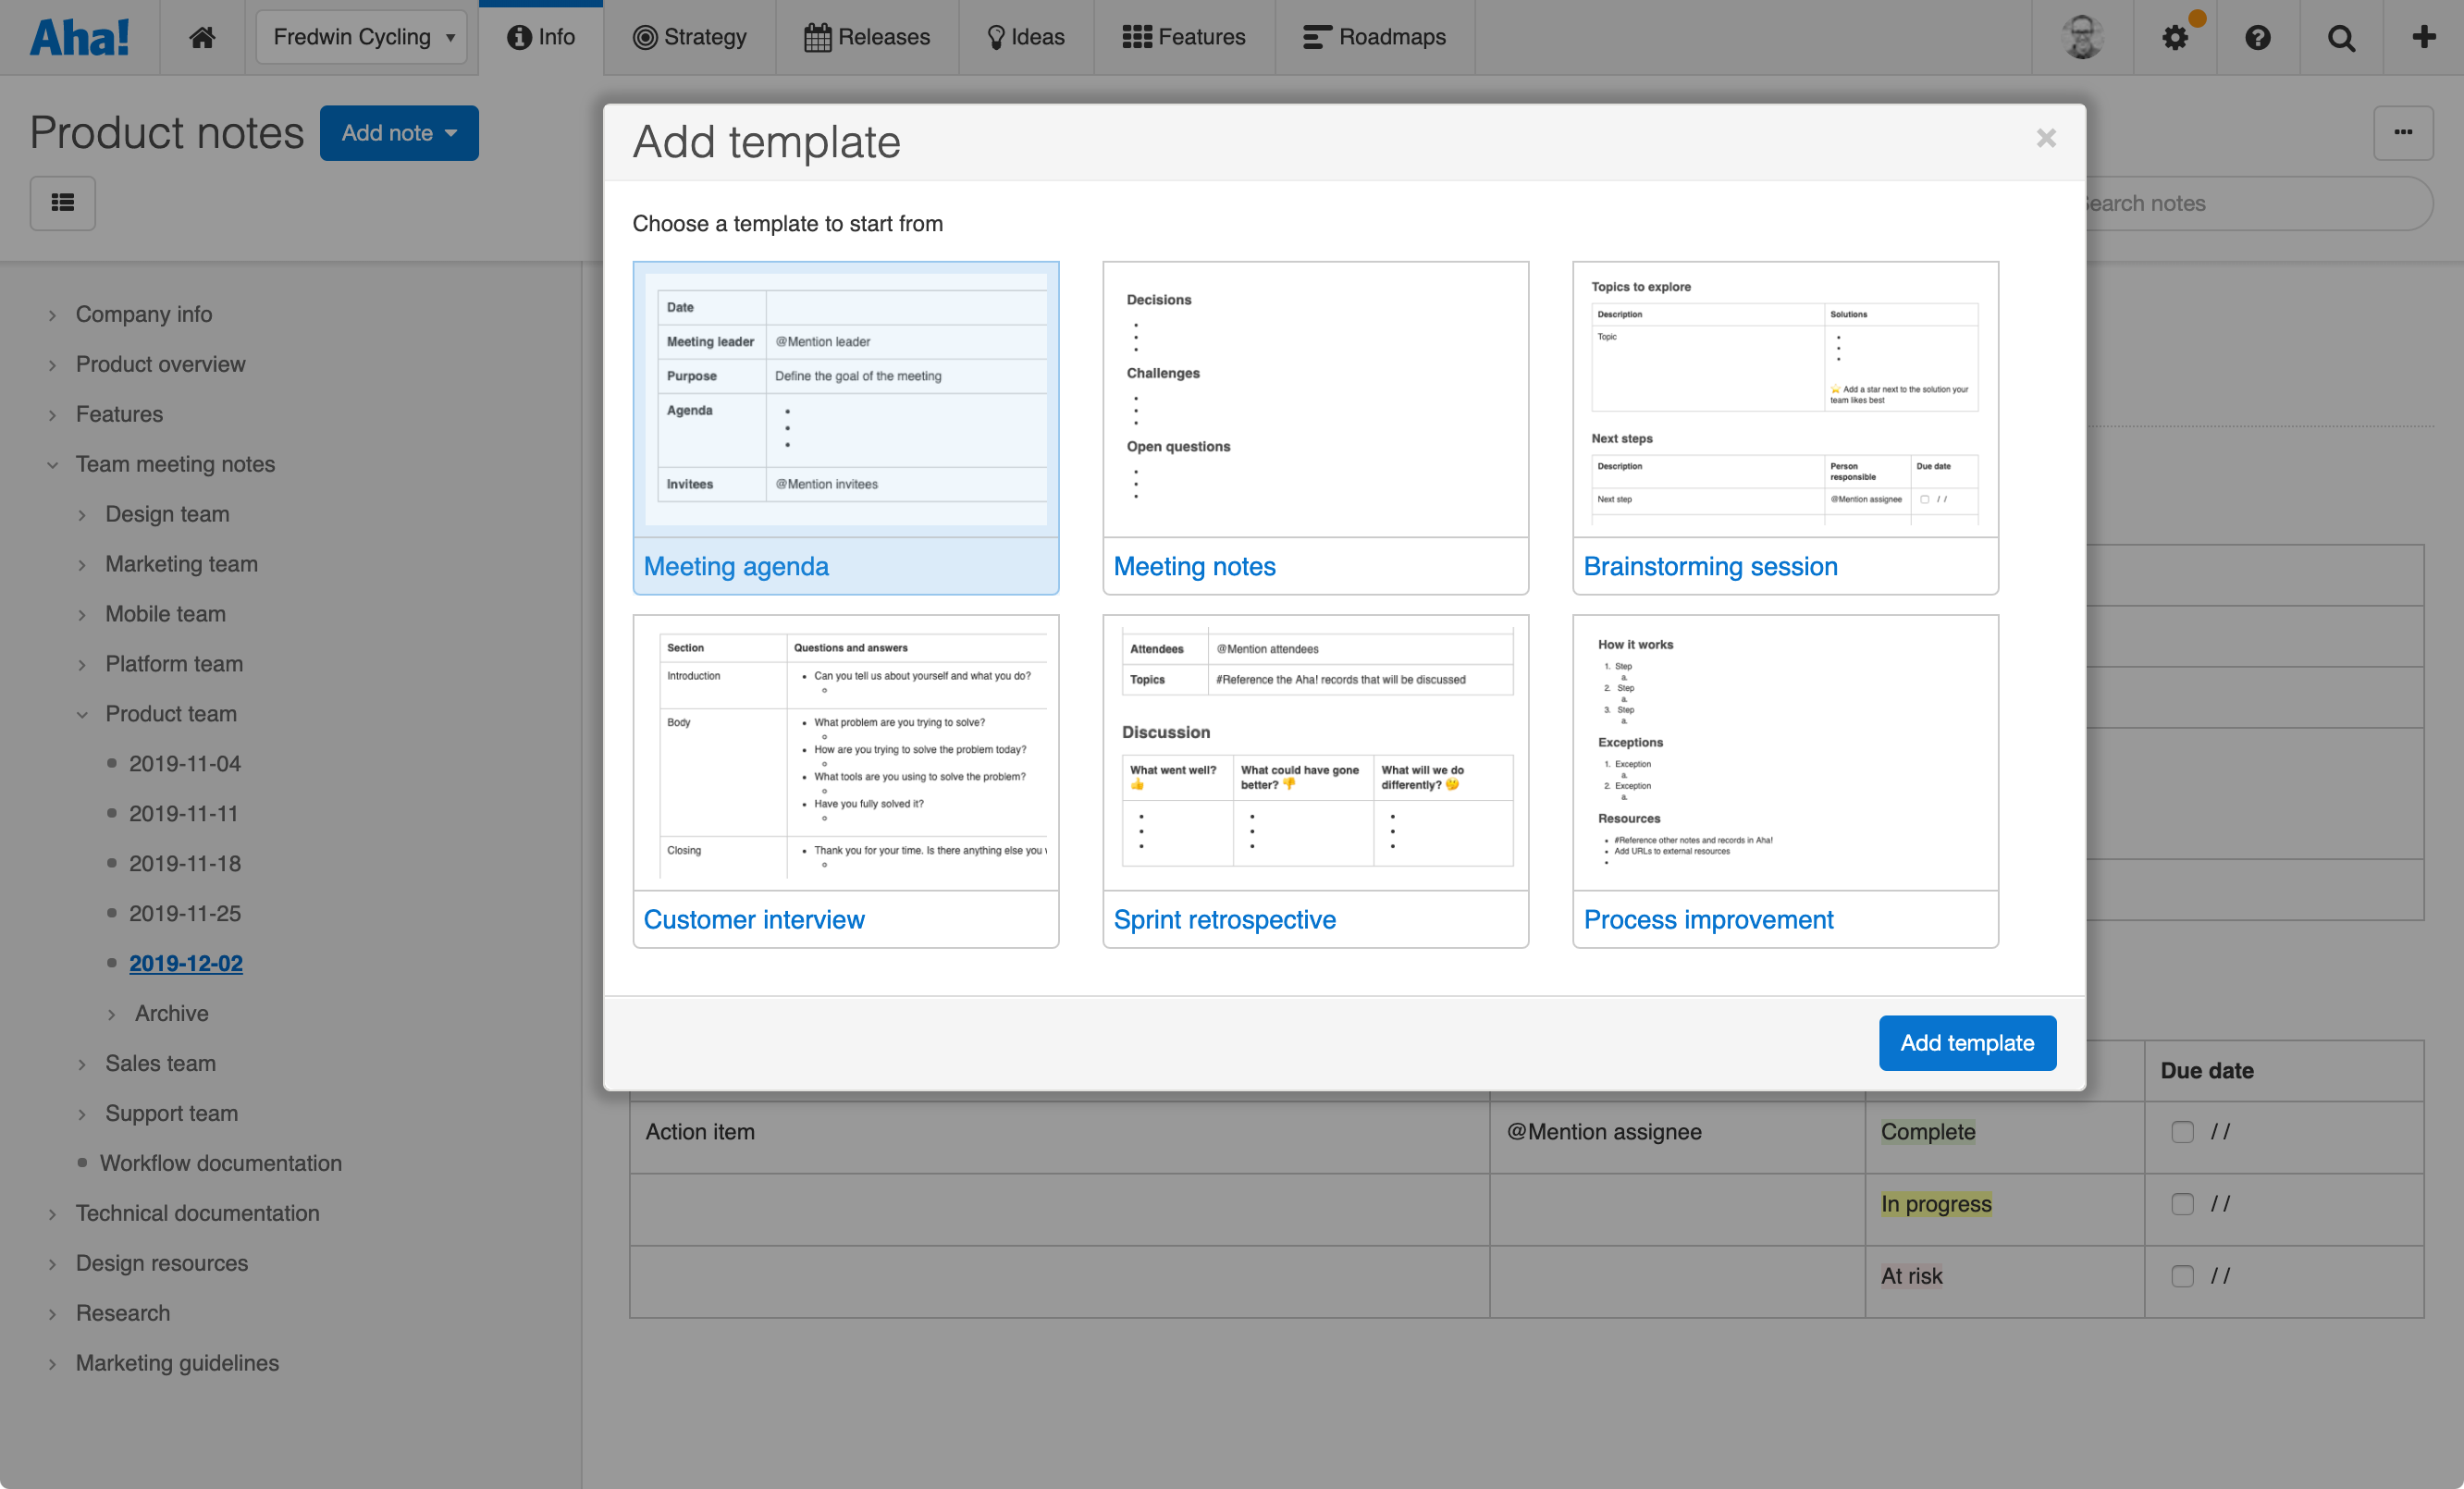Open the Home icon in top navigation

click(203, 37)
